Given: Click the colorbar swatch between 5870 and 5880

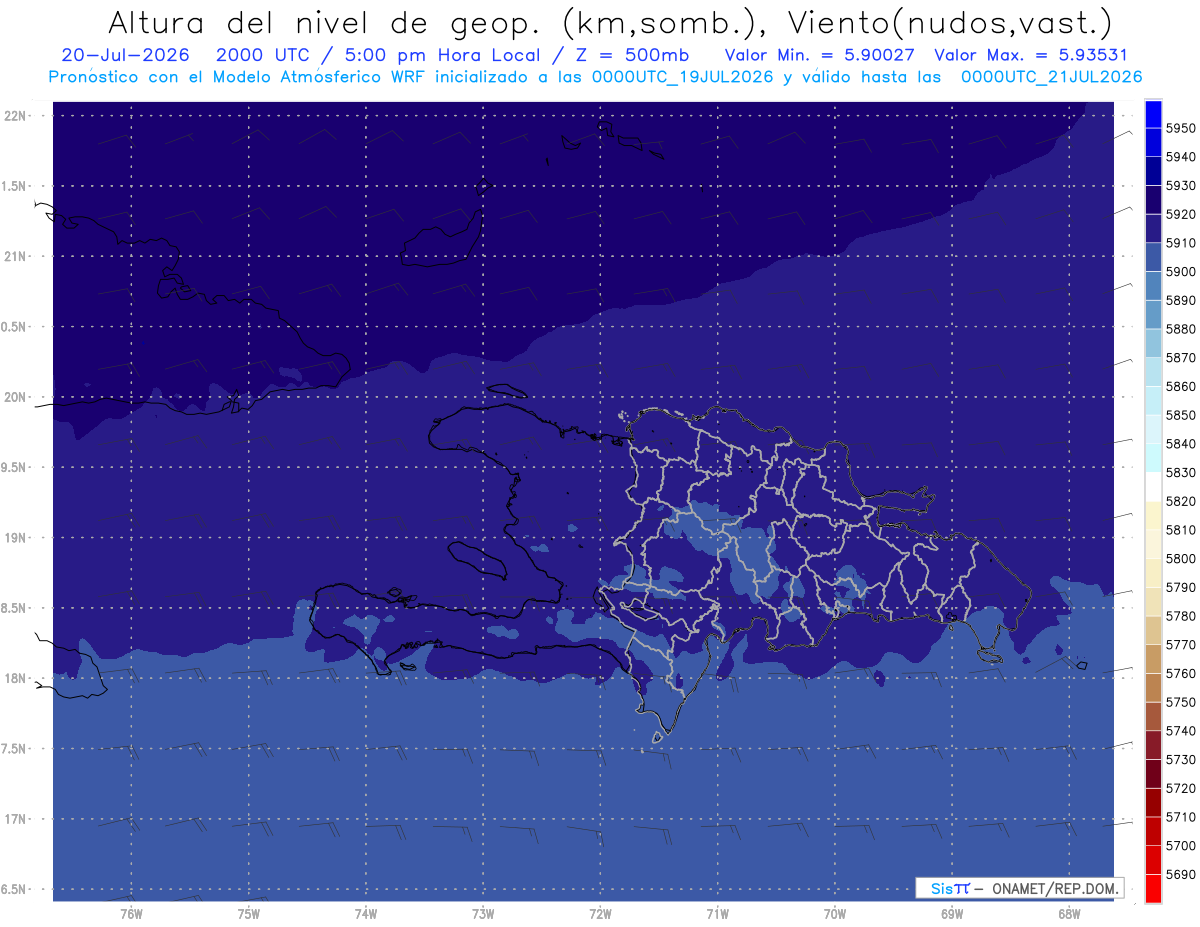Looking at the screenshot, I should coord(1153,344).
